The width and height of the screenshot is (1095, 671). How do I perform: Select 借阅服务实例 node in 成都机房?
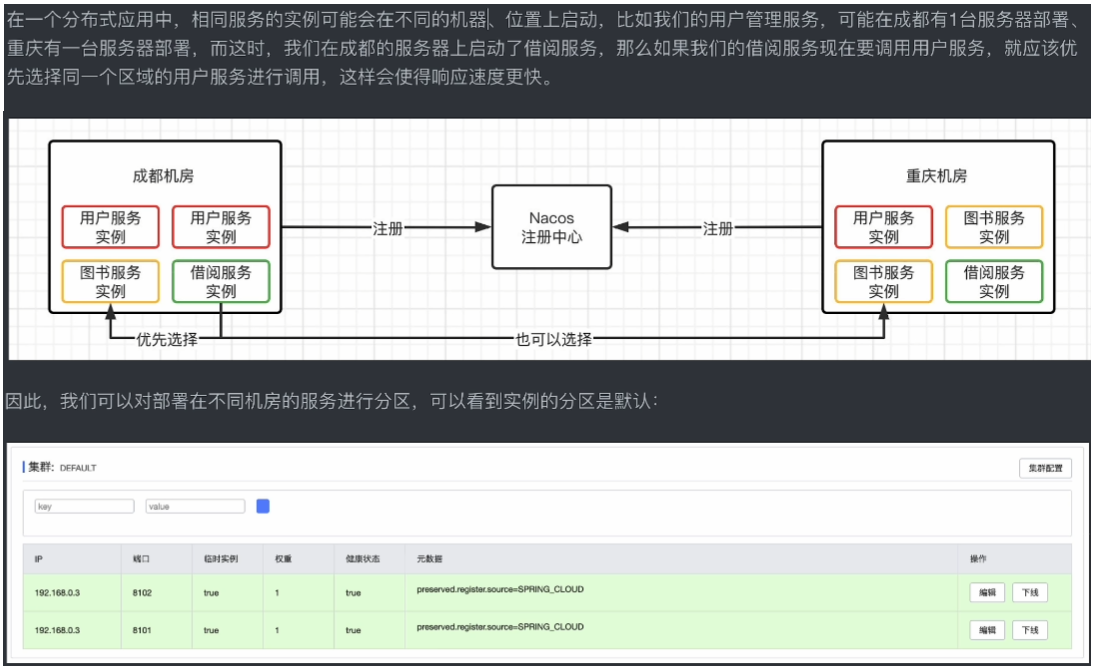(x=221, y=282)
